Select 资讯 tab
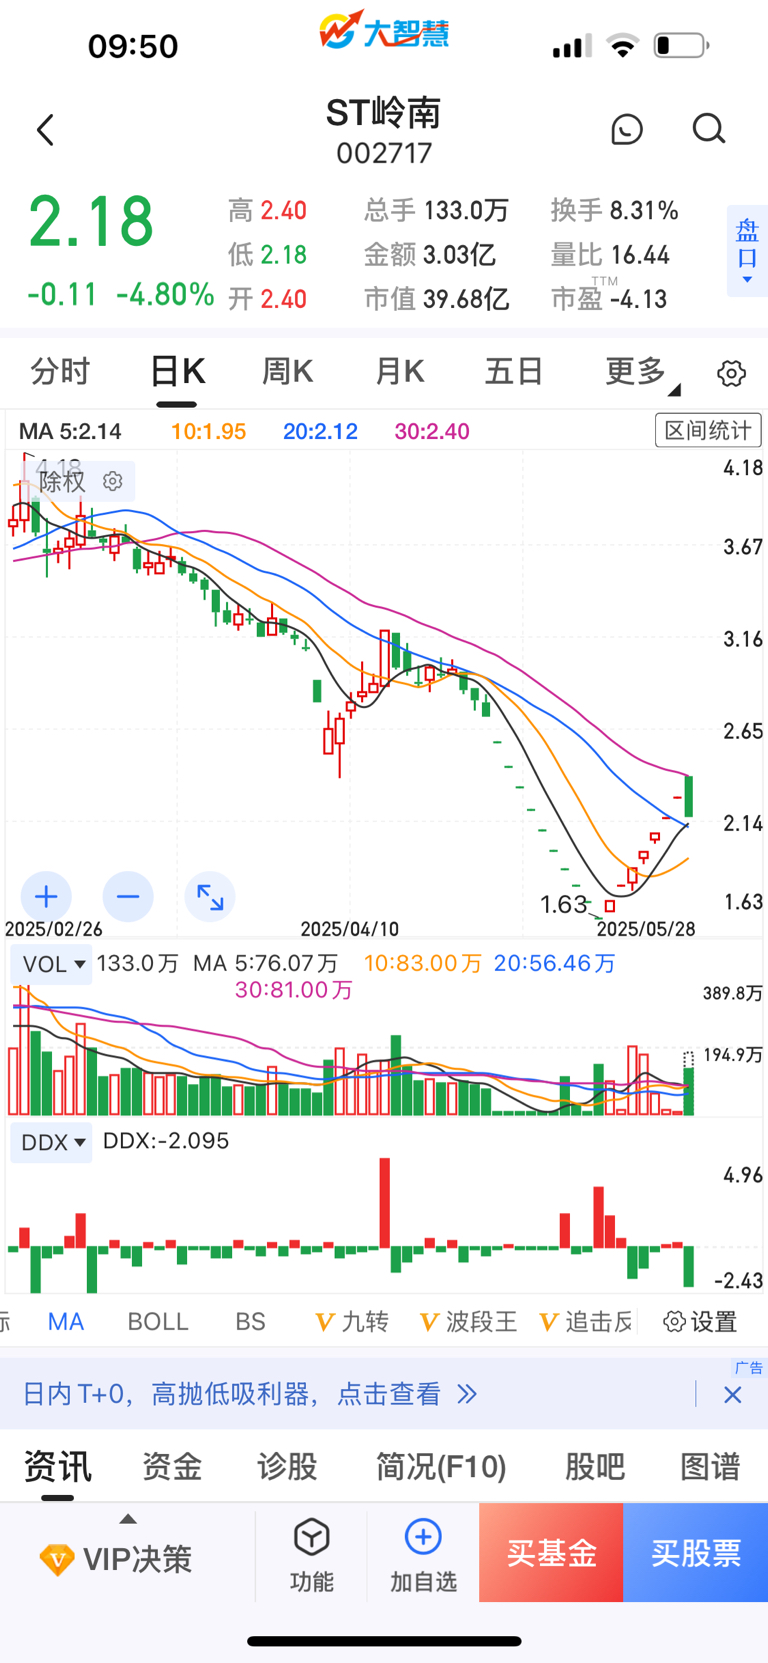 57,1467
